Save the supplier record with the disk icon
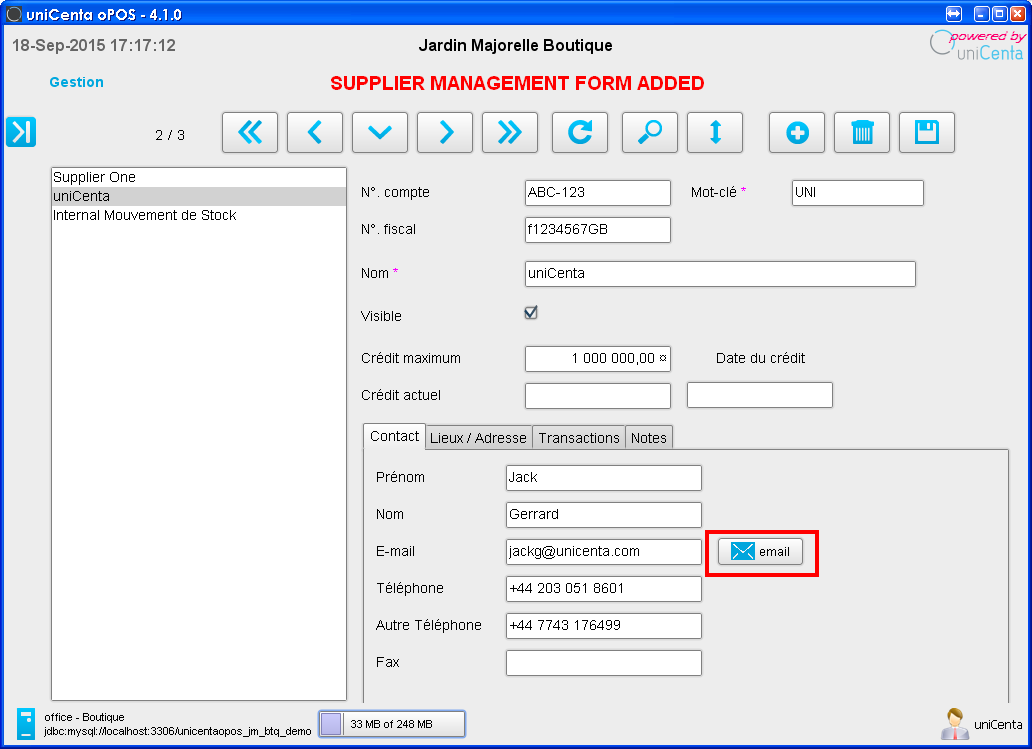The width and height of the screenshot is (1032, 749). (x=926, y=131)
